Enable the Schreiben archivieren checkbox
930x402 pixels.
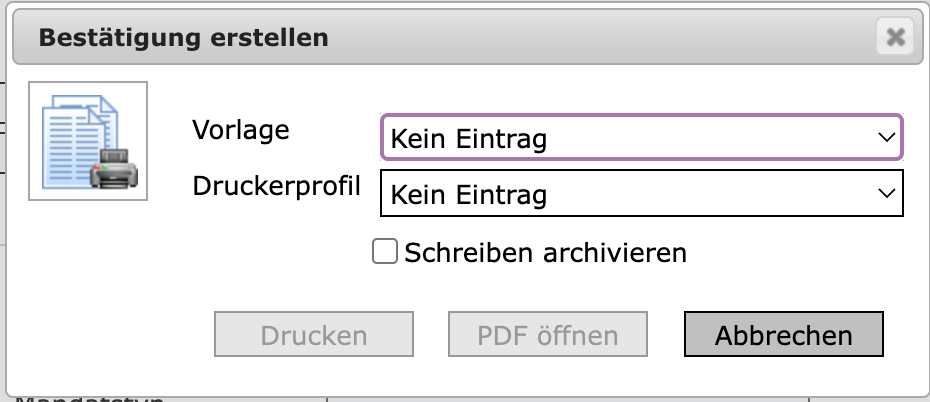click(385, 252)
